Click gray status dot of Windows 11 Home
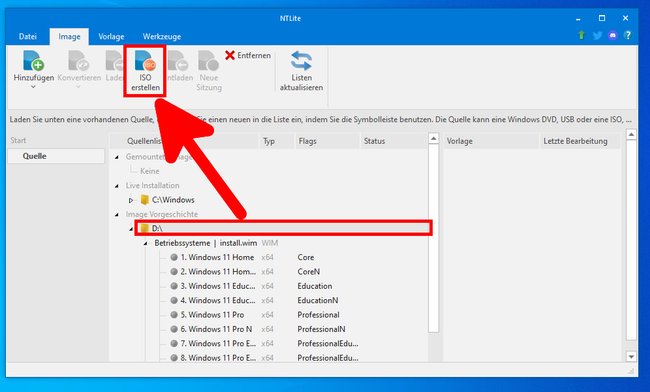This screenshot has height=392, width=650. (174, 257)
